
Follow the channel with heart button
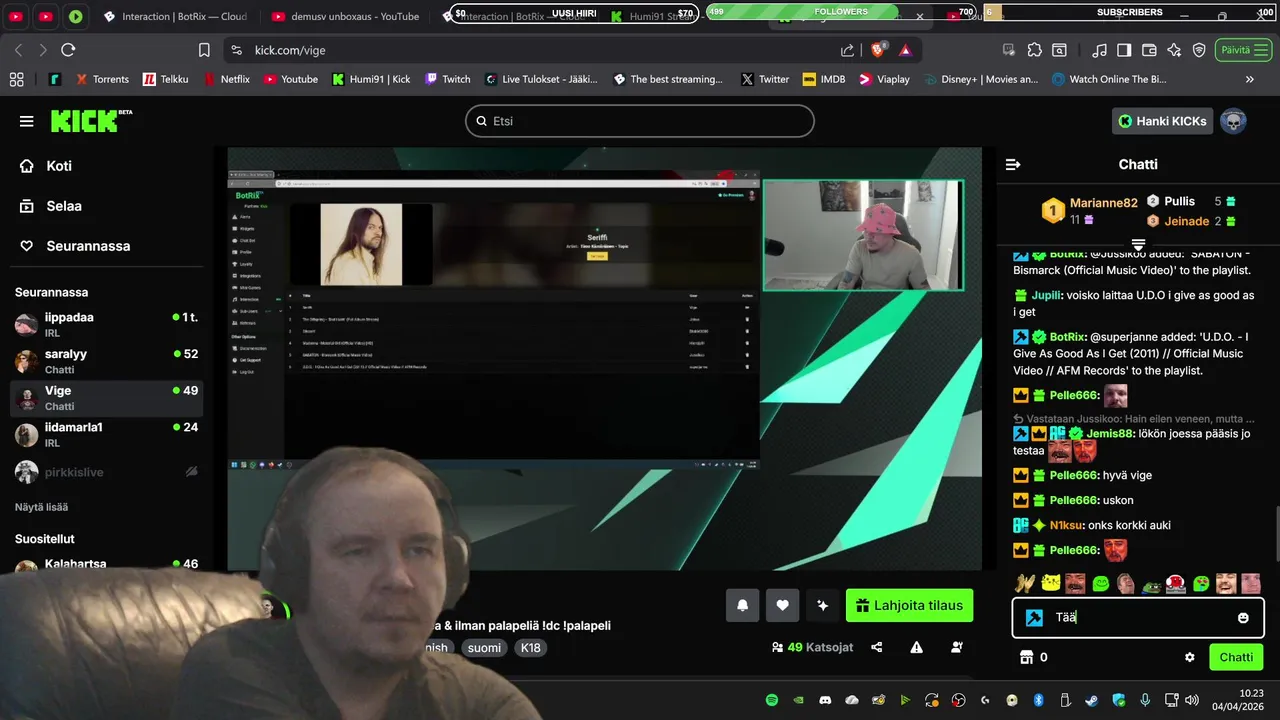[782, 605]
